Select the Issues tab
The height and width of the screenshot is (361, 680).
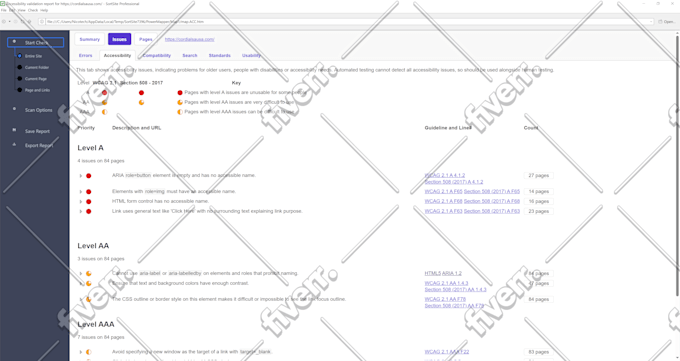(119, 39)
